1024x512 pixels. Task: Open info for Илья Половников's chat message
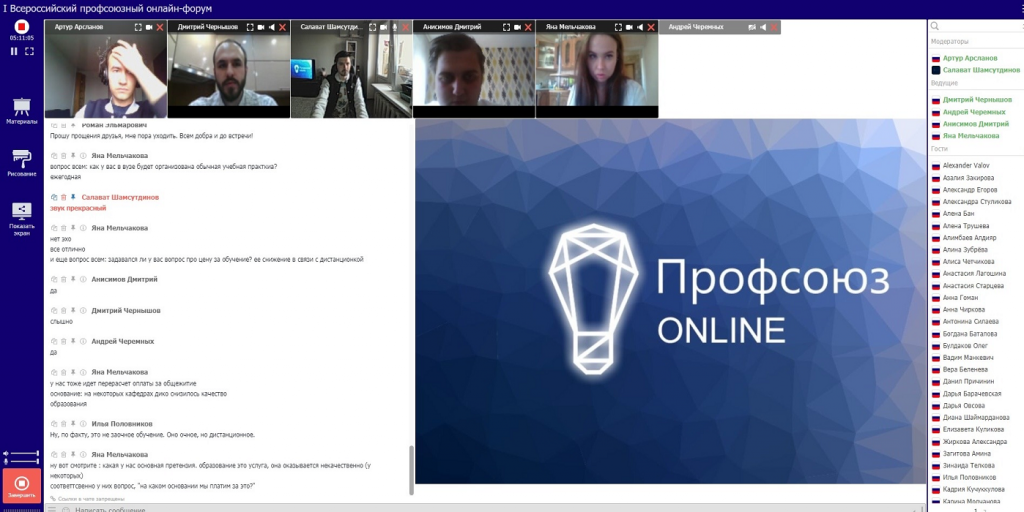[83, 424]
